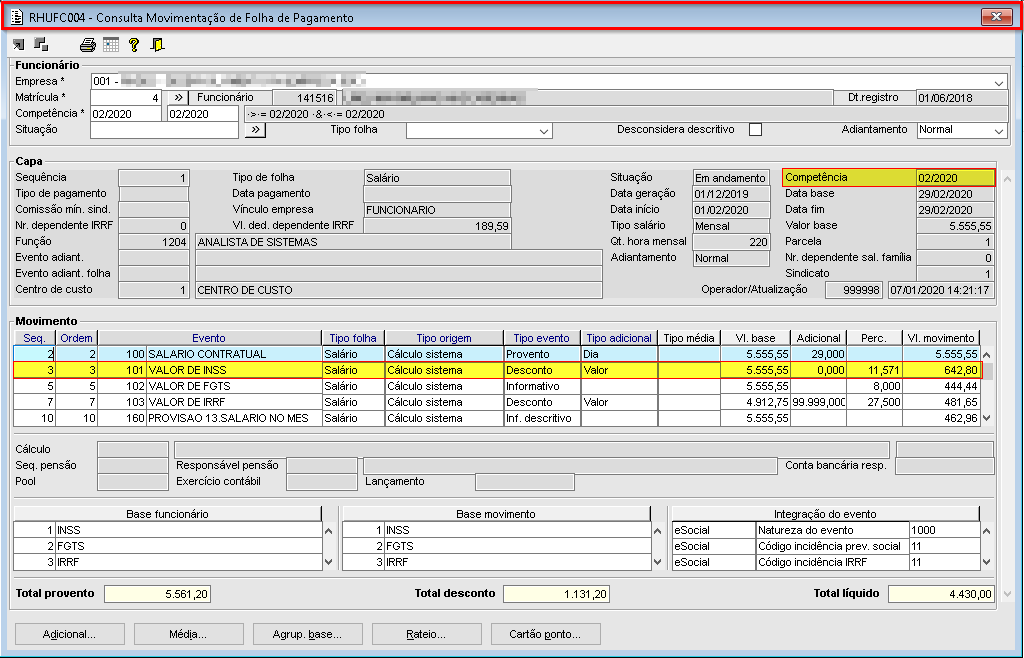Screen dimensions: 1024x658
Task: Open the calendar grid toolbar icon
Action: pyautogui.click(x=111, y=44)
